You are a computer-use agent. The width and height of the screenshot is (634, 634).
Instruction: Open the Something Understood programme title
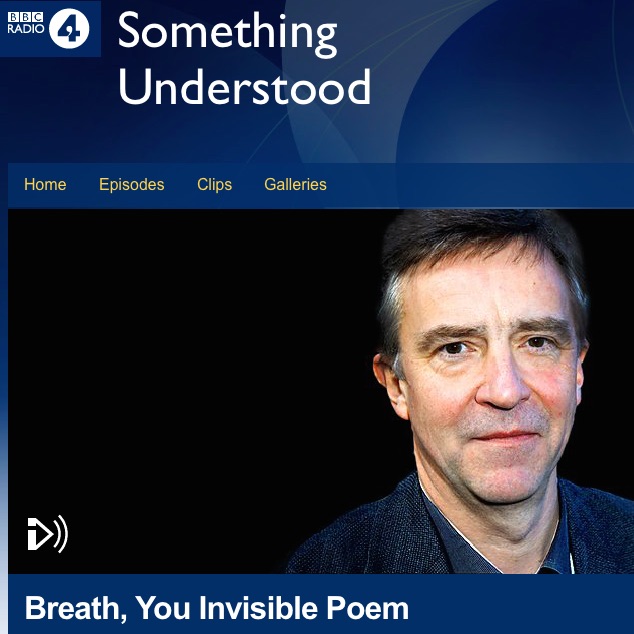point(244,59)
